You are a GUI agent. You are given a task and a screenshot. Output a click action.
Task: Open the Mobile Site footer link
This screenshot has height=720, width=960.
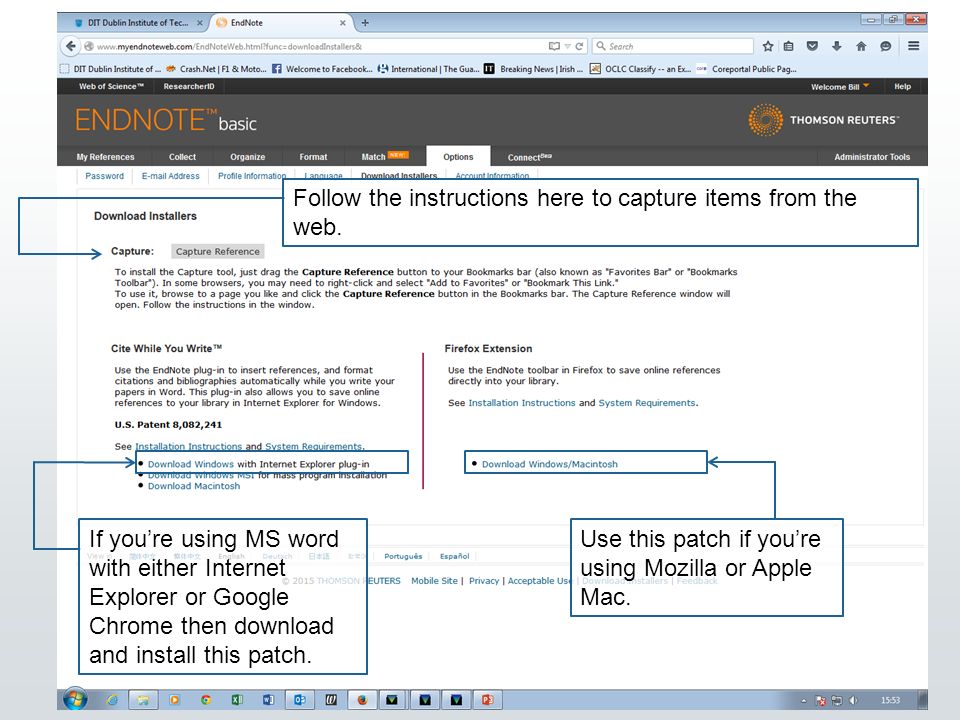click(x=434, y=581)
